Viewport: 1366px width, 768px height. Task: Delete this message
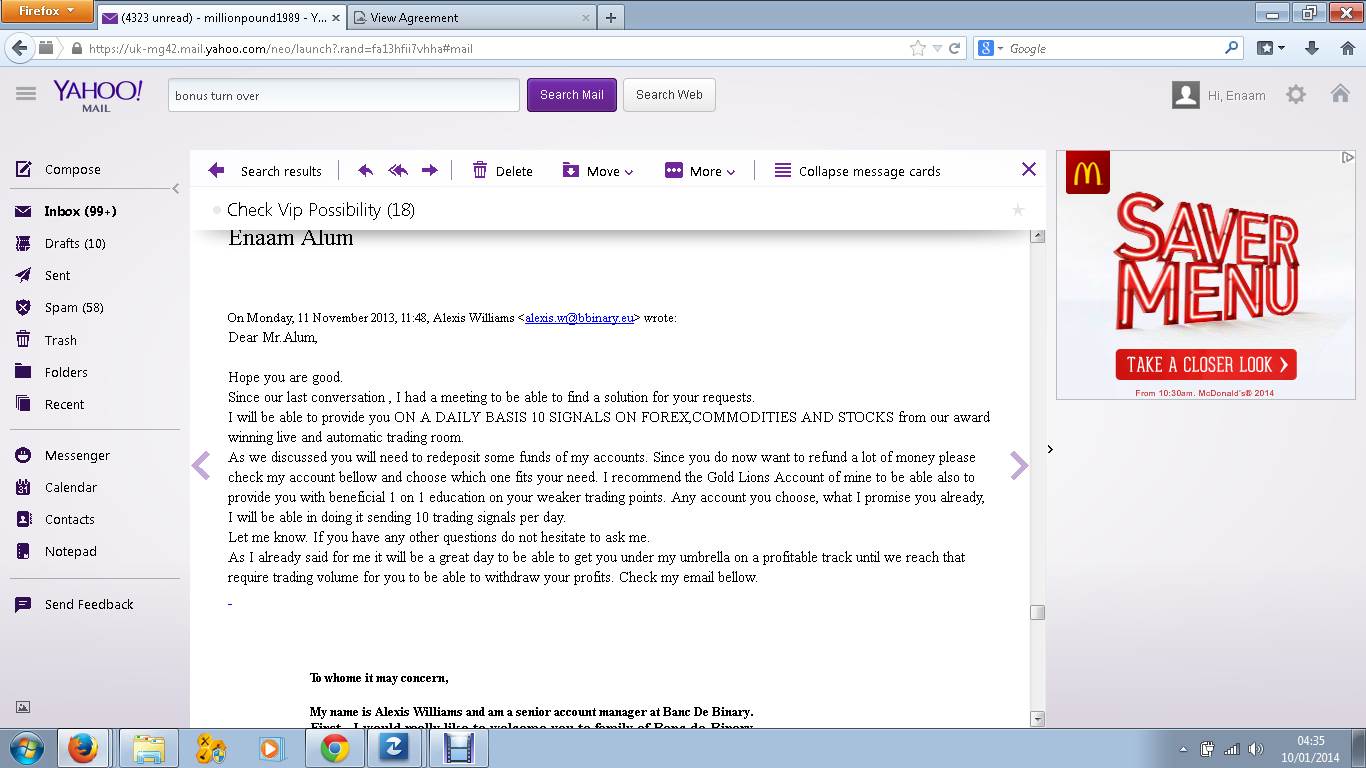point(503,171)
